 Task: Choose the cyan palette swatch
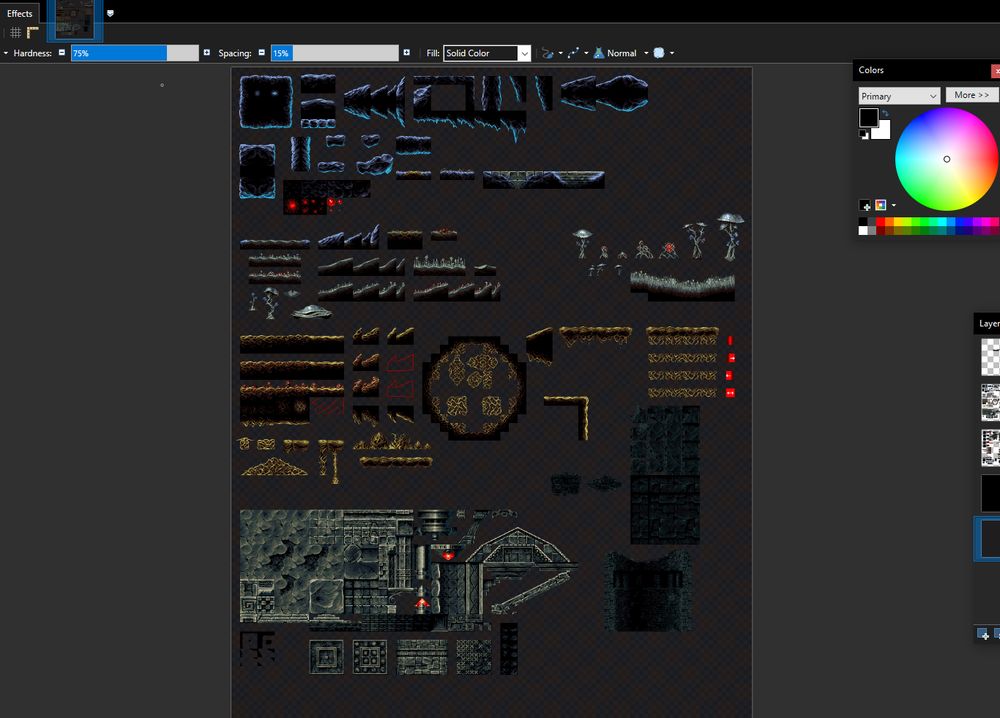(942, 222)
